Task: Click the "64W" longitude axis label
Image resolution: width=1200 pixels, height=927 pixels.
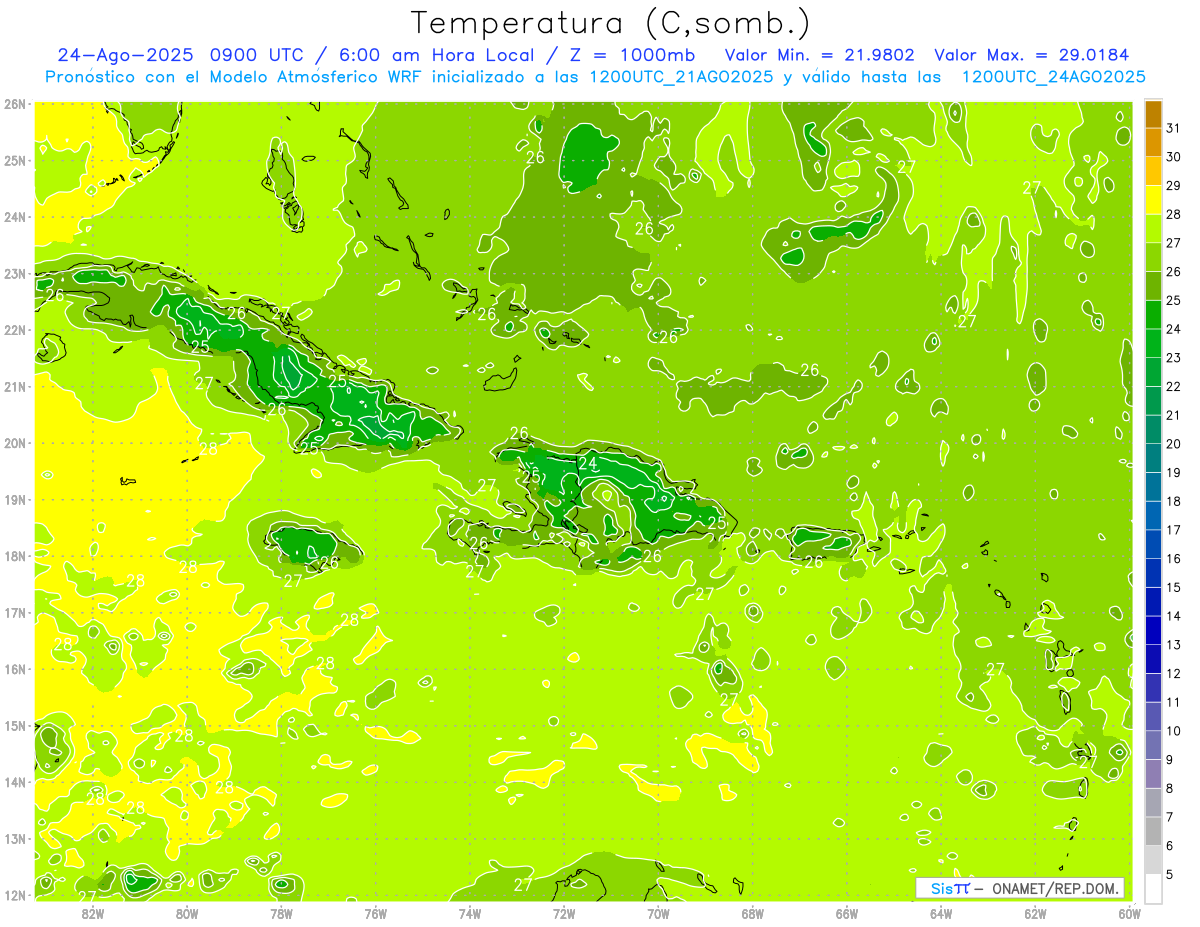Action: coord(941,913)
